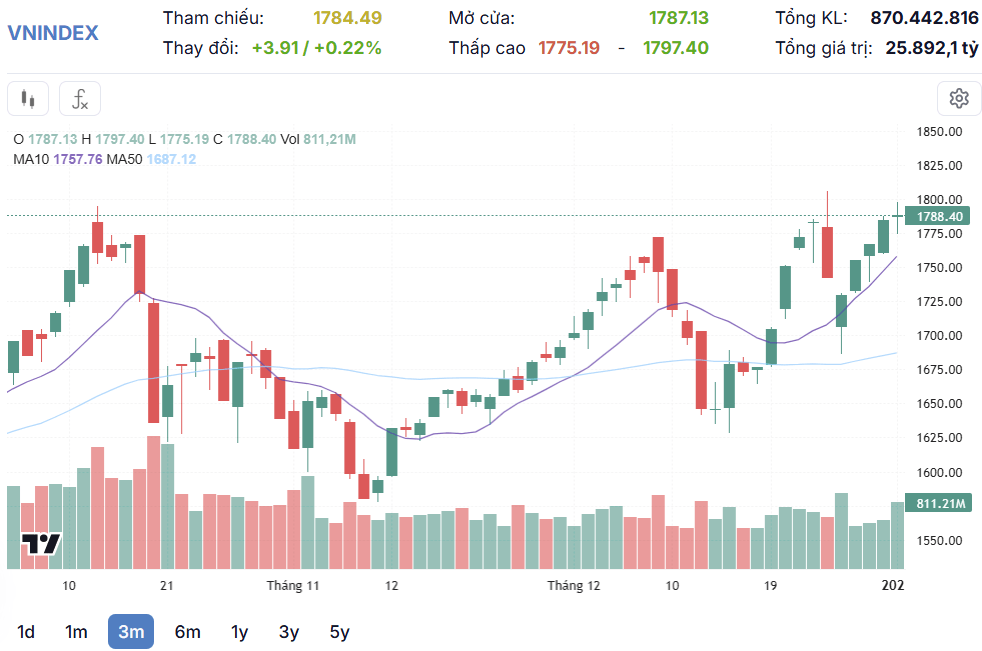Switch to the 3y time range
This screenshot has width=982, height=651.
[289, 632]
